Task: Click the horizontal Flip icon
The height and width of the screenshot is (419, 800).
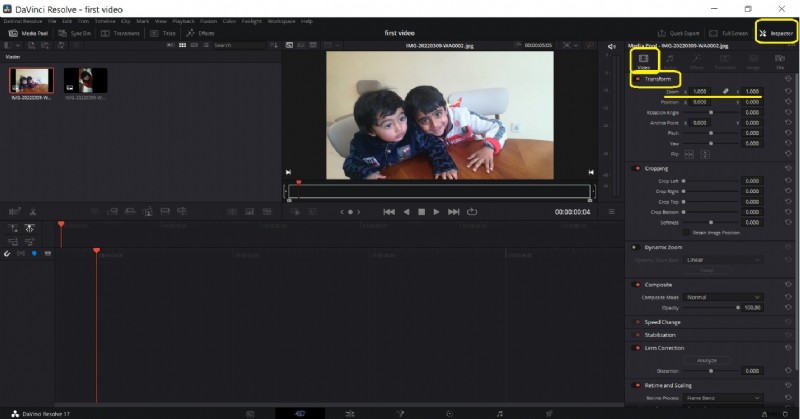Action: point(689,154)
